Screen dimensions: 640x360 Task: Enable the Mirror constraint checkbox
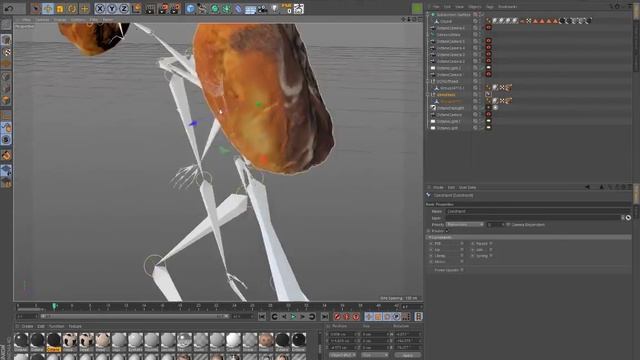(x=462, y=262)
